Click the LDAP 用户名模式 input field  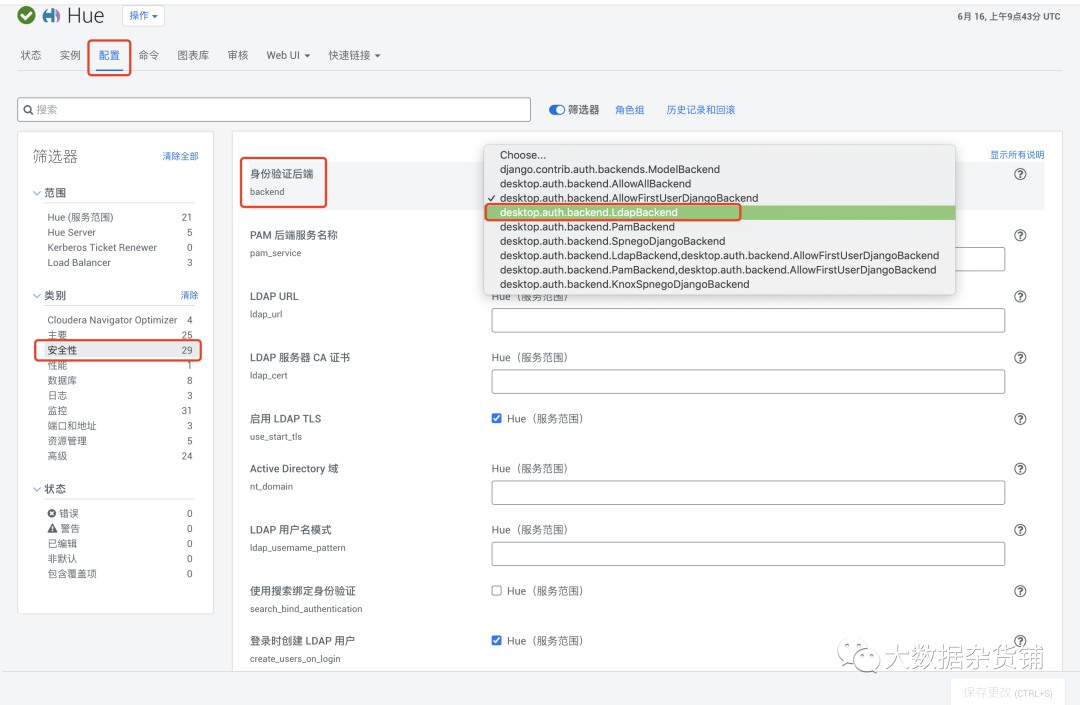coord(748,554)
